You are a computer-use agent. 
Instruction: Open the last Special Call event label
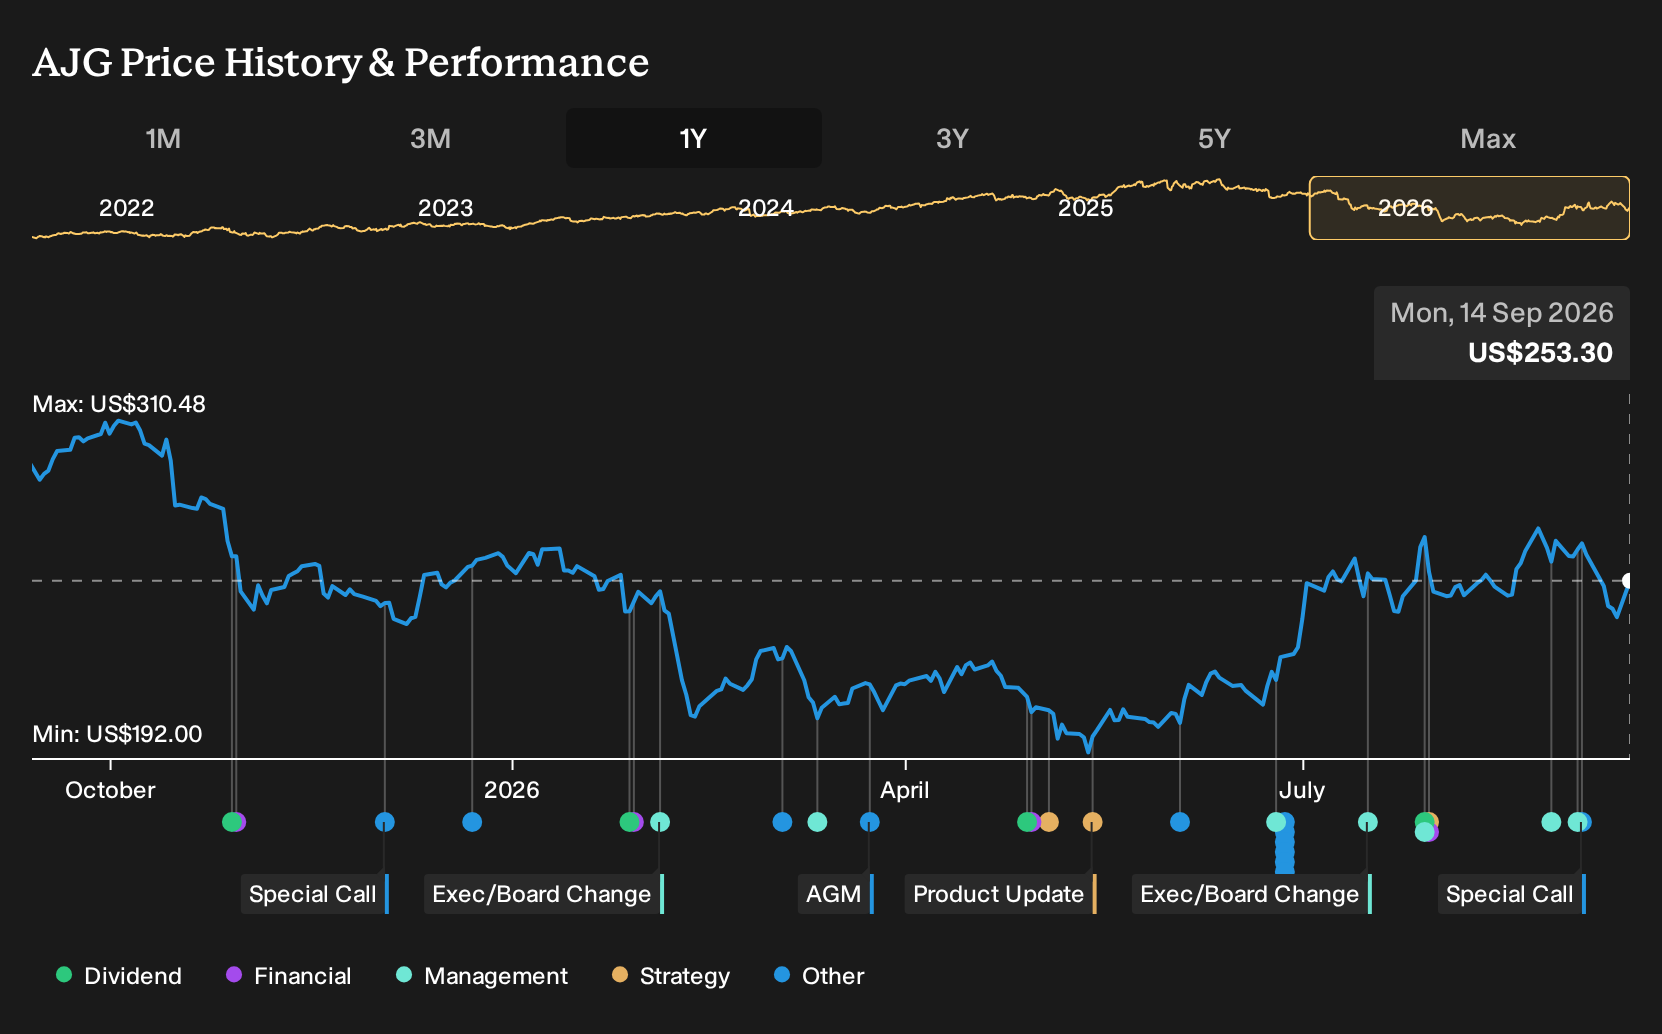coord(1511,894)
